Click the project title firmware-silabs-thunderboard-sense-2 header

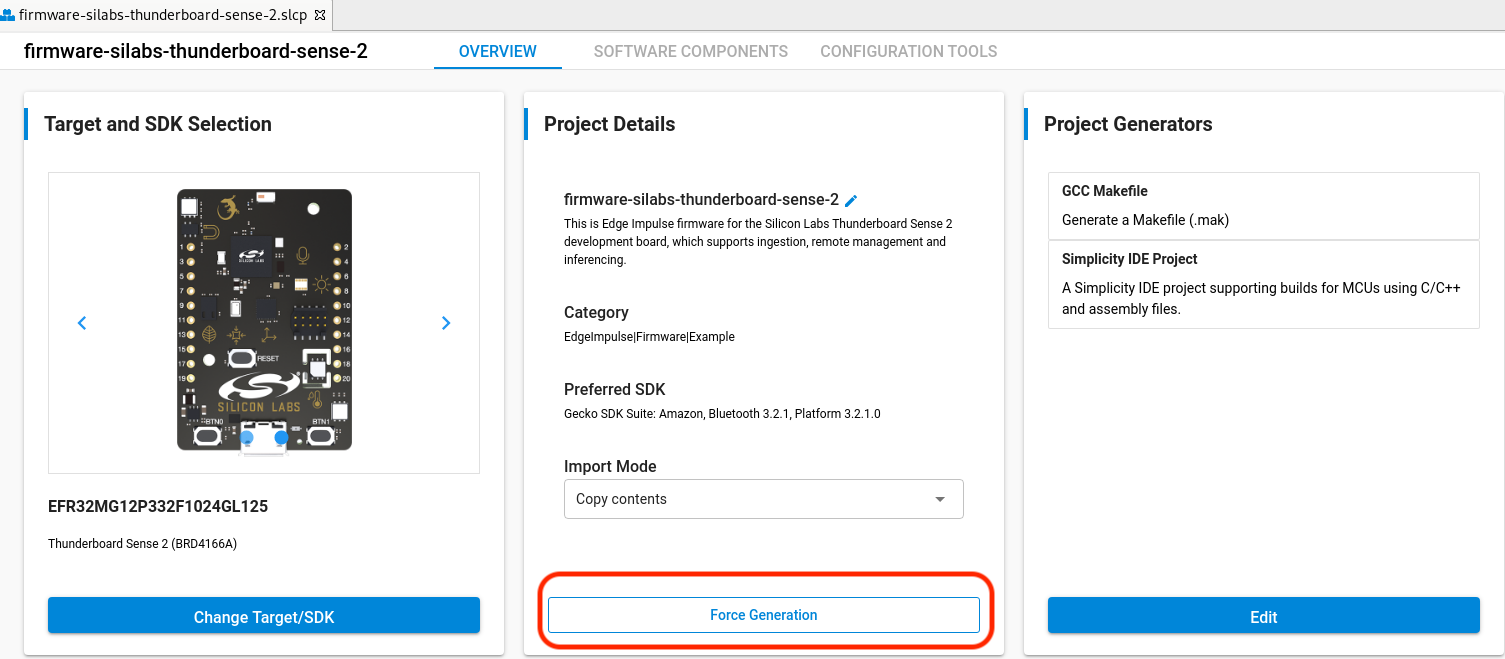pos(196,51)
